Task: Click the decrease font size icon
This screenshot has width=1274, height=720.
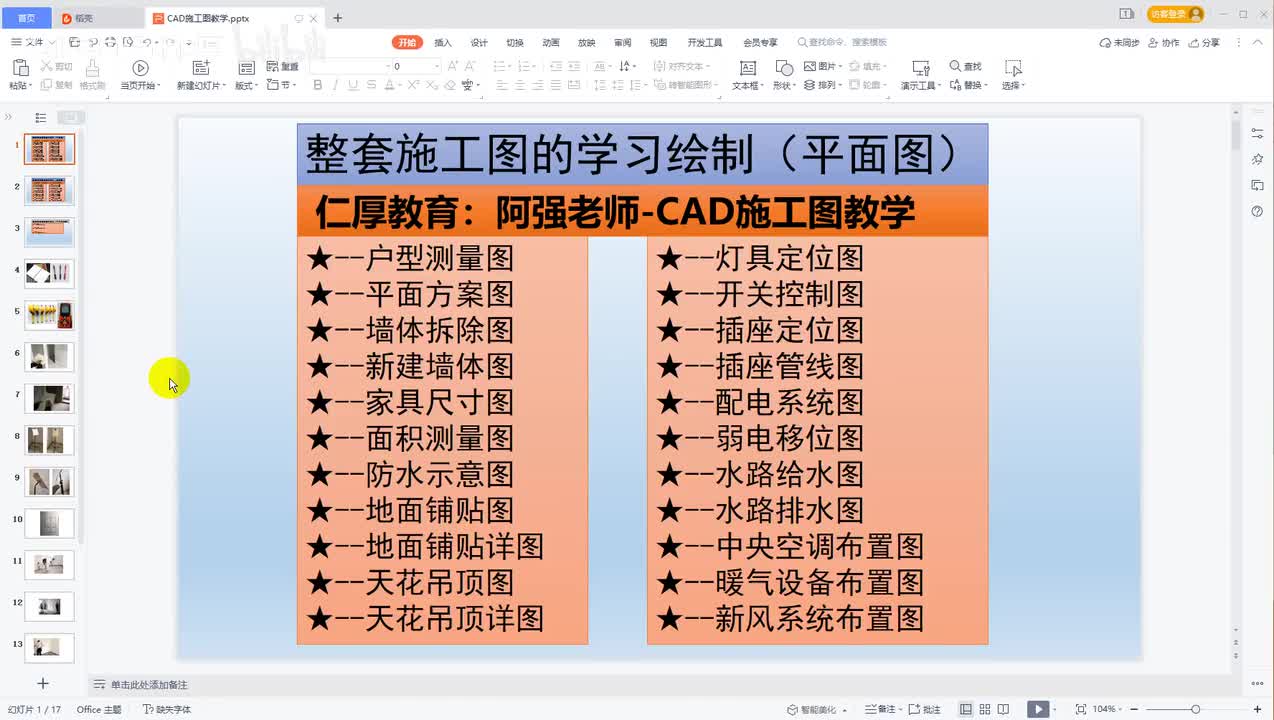Action: pos(469,66)
